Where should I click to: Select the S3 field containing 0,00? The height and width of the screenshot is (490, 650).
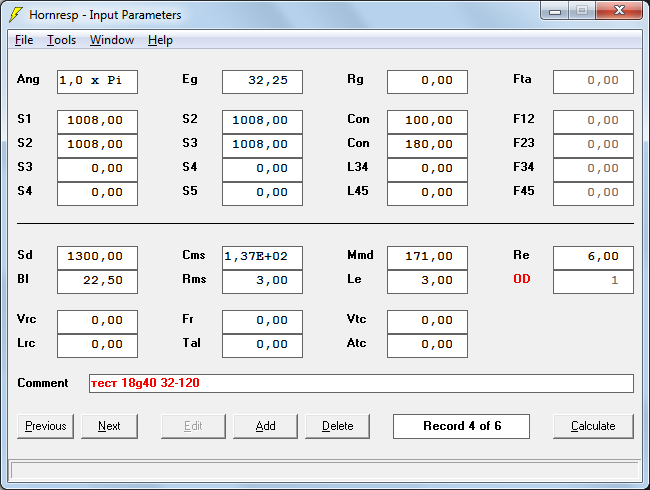(x=97, y=170)
